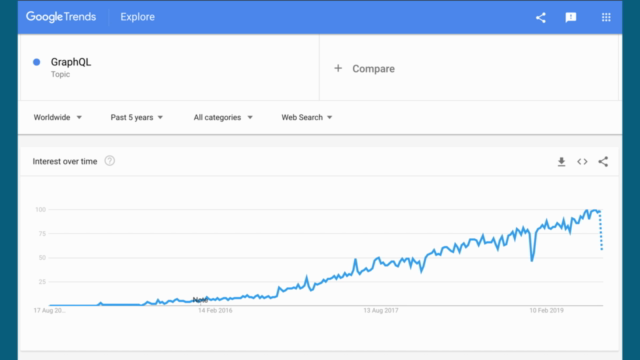
Task: Click the 10 Feb 2019 axis label
Action: (x=547, y=311)
